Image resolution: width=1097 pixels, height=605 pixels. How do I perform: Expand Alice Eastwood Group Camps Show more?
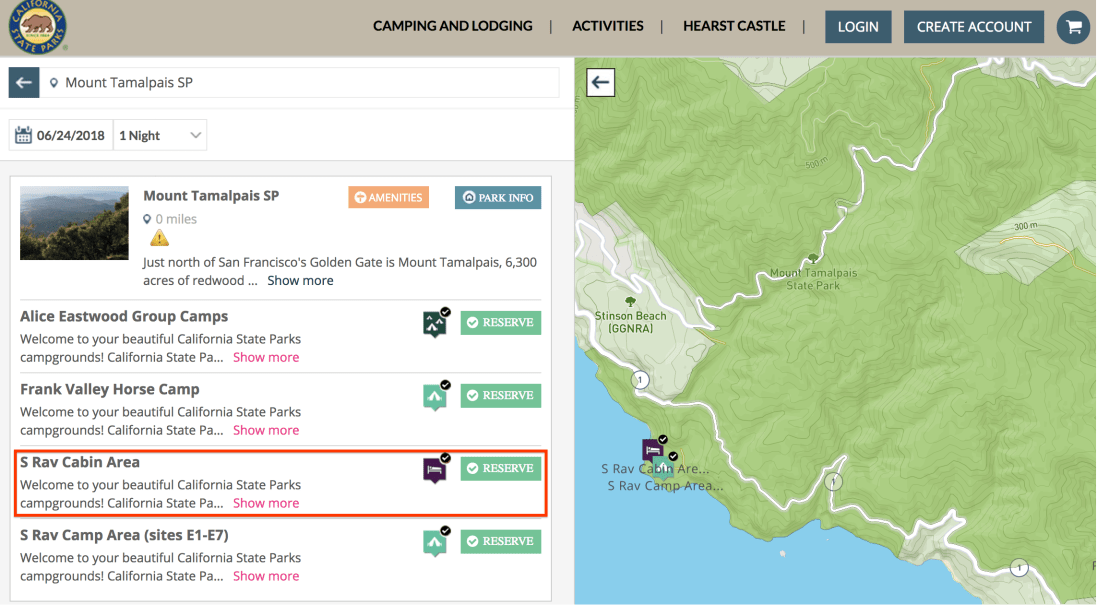[x=266, y=357]
